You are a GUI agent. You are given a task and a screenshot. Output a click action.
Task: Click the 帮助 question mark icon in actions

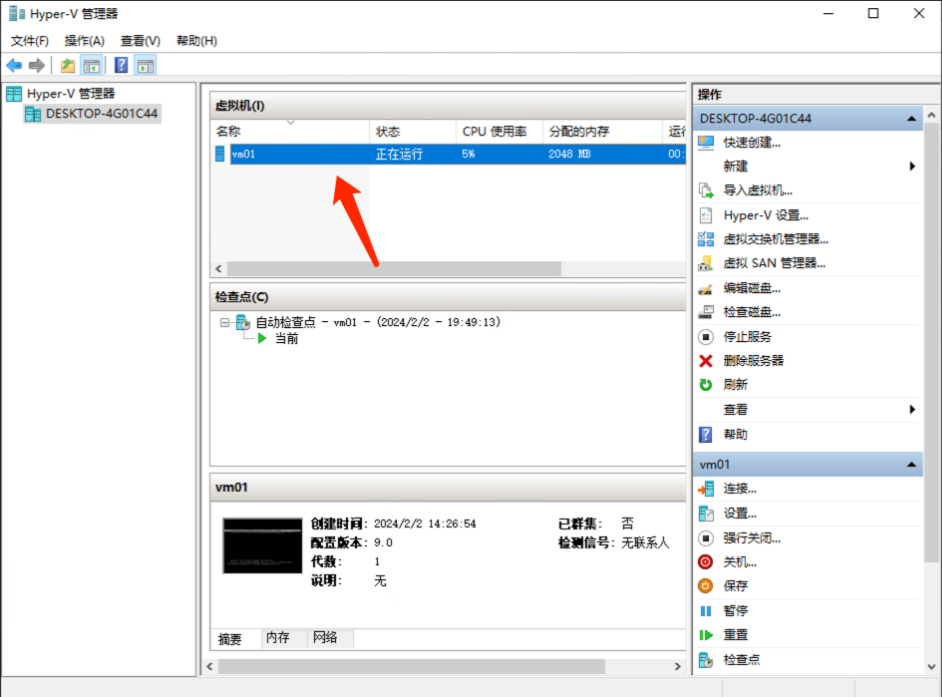click(706, 434)
